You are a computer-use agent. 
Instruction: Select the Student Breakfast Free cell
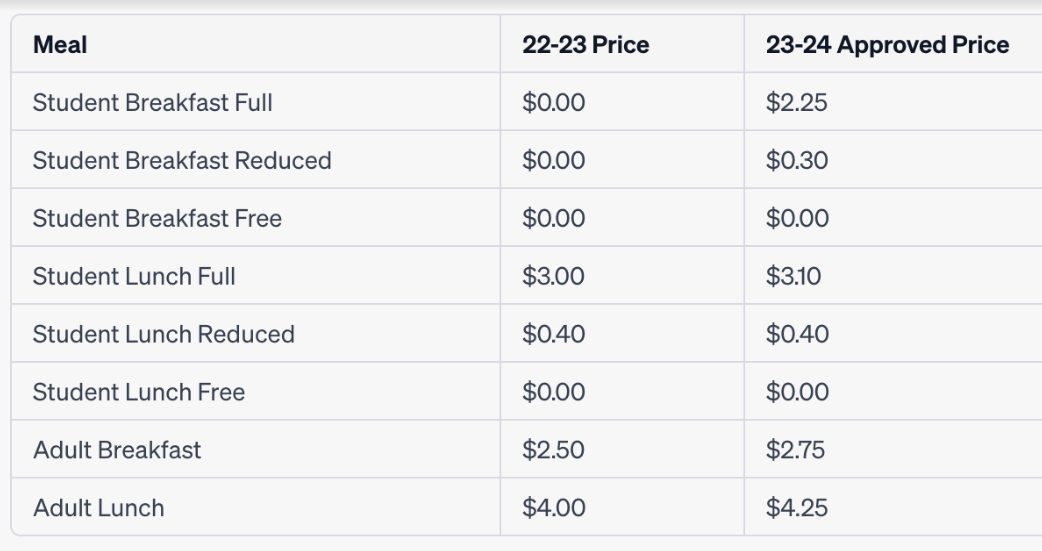click(x=157, y=218)
